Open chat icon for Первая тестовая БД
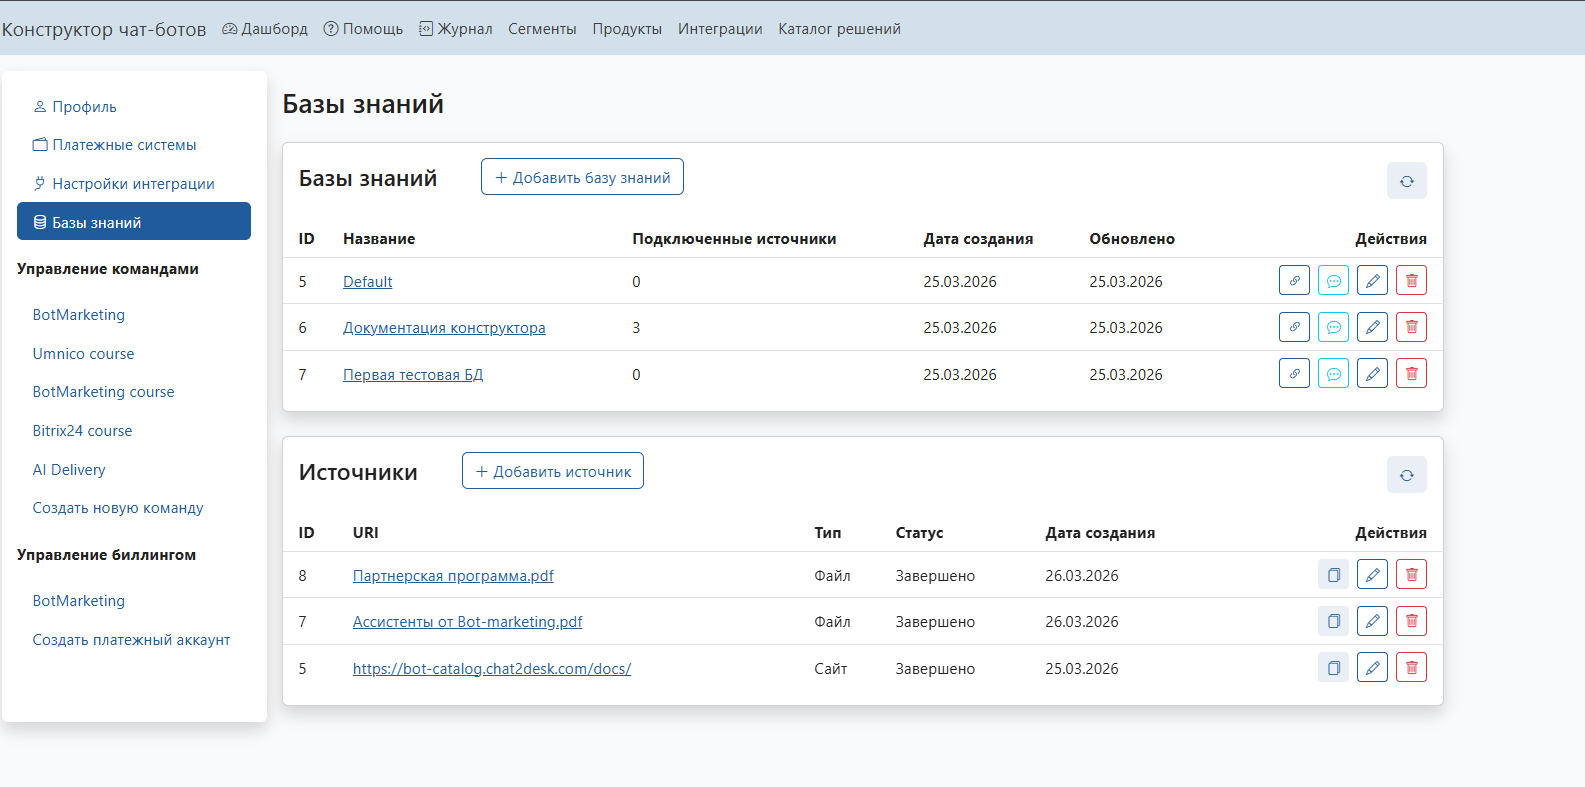This screenshot has width=1585, height=787. (x=1333, y=374)
